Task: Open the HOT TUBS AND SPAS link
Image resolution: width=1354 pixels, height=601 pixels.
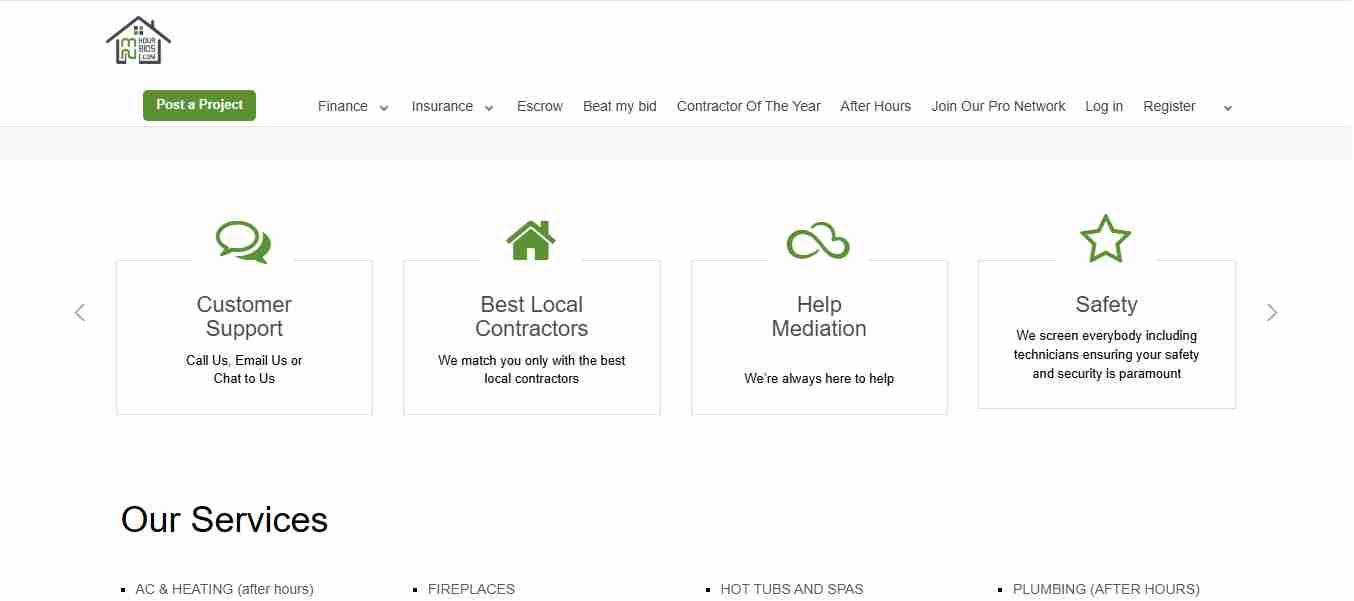Action: click(792, 589)
